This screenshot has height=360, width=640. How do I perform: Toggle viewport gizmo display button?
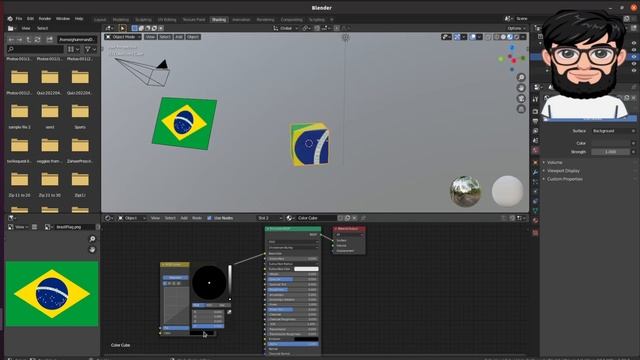click(457, 37)
